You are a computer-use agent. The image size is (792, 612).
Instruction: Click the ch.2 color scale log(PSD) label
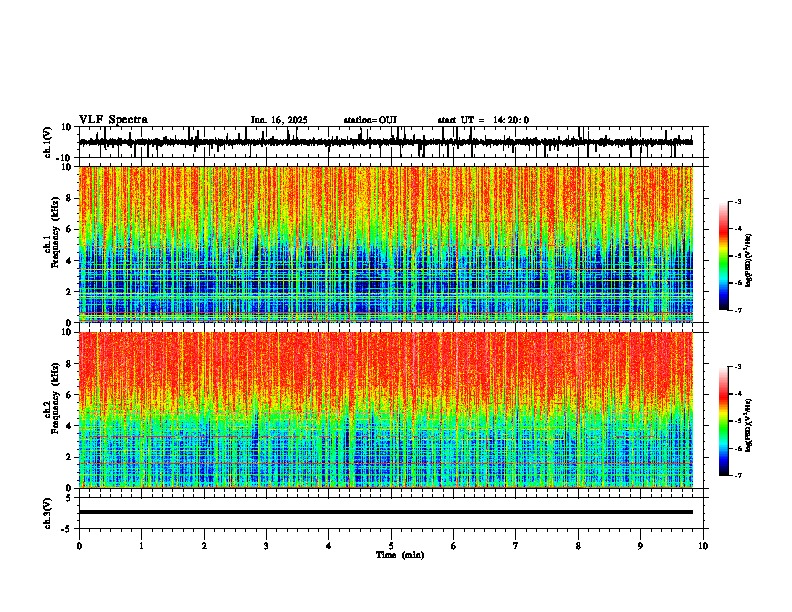[749, 425]
